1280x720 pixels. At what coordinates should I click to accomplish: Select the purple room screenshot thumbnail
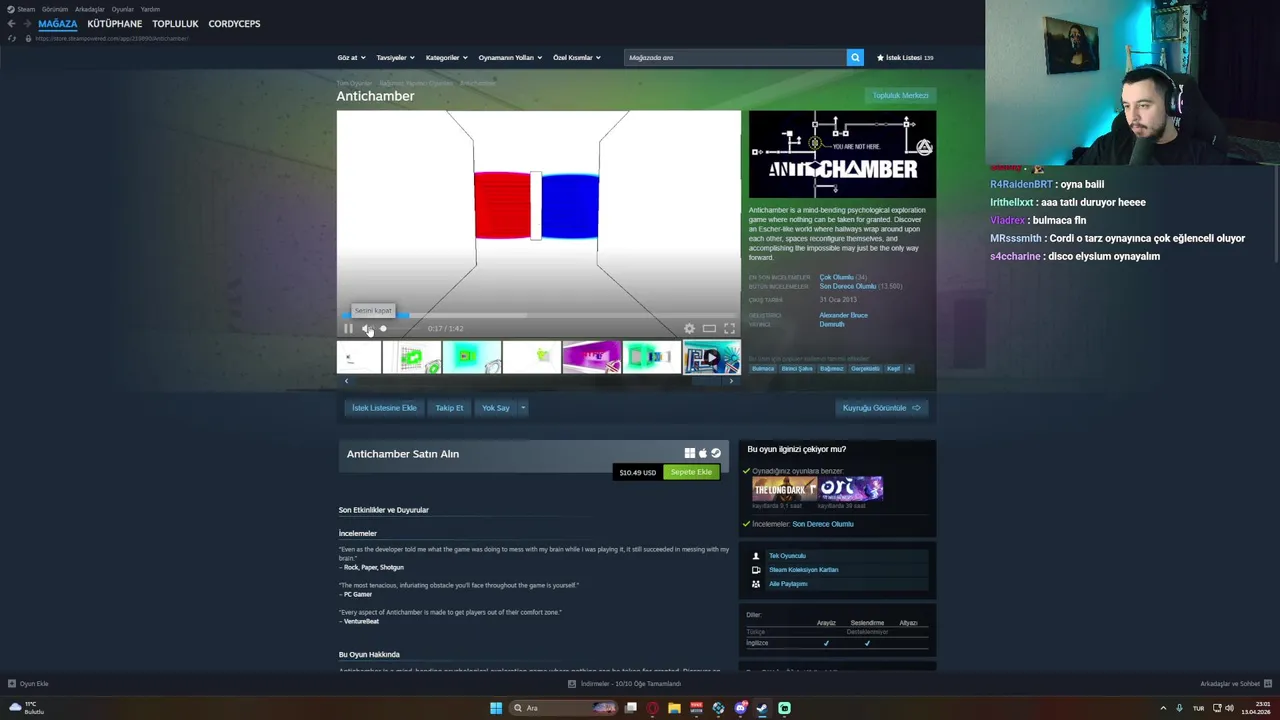[x=591, y=357]
